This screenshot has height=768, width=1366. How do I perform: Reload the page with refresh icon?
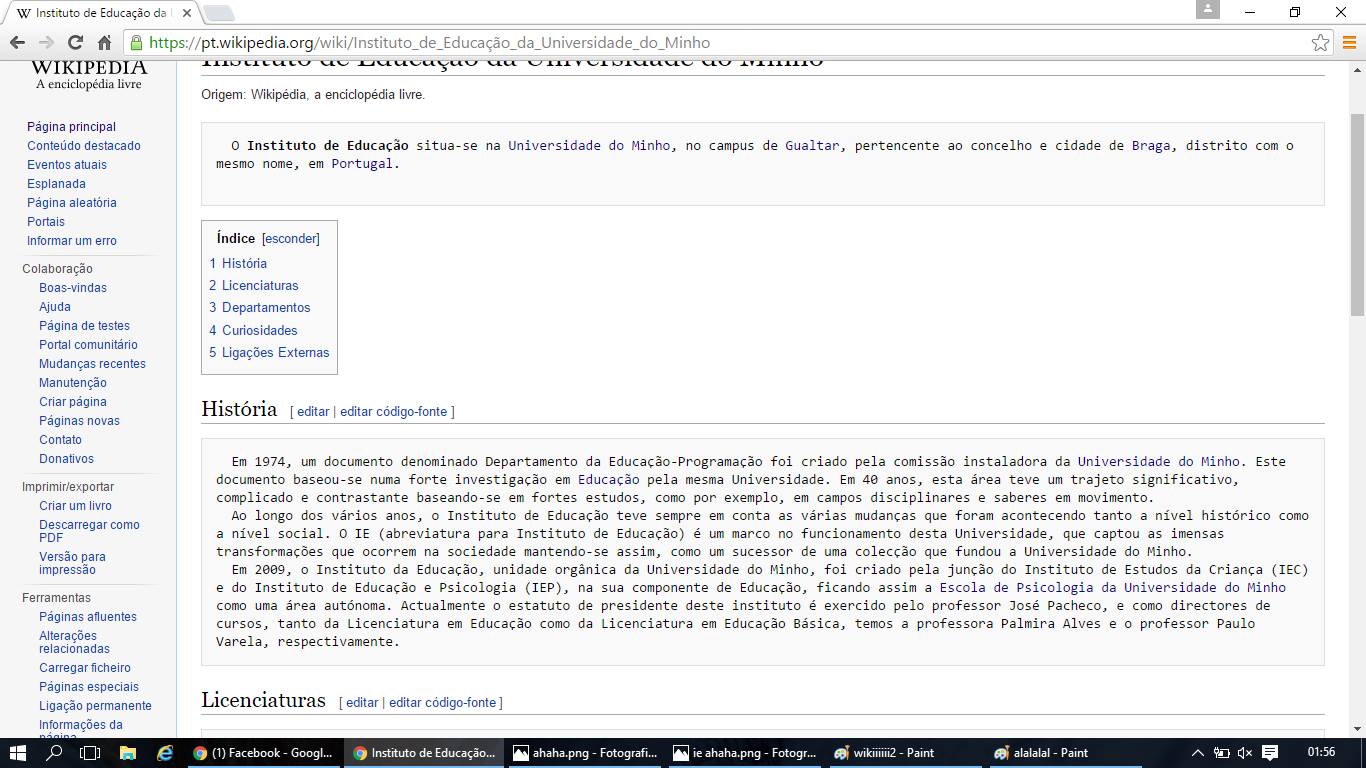click(x=75, y=43)
